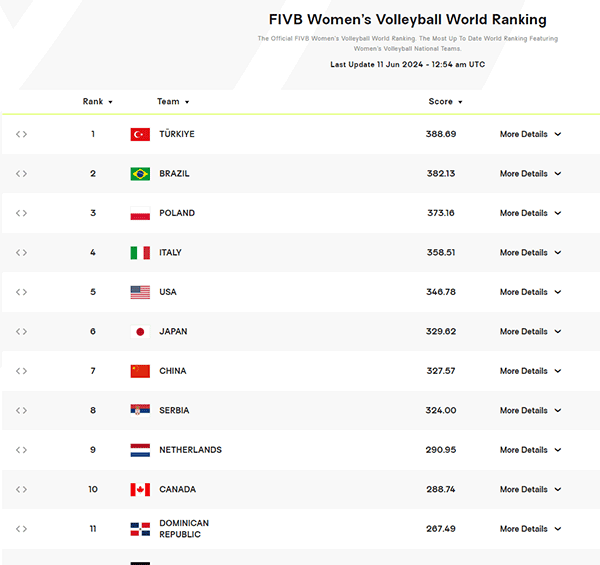Click the 388.69 score for Türkiye
The image size is (600, 565).
click(x=441, y=134)
